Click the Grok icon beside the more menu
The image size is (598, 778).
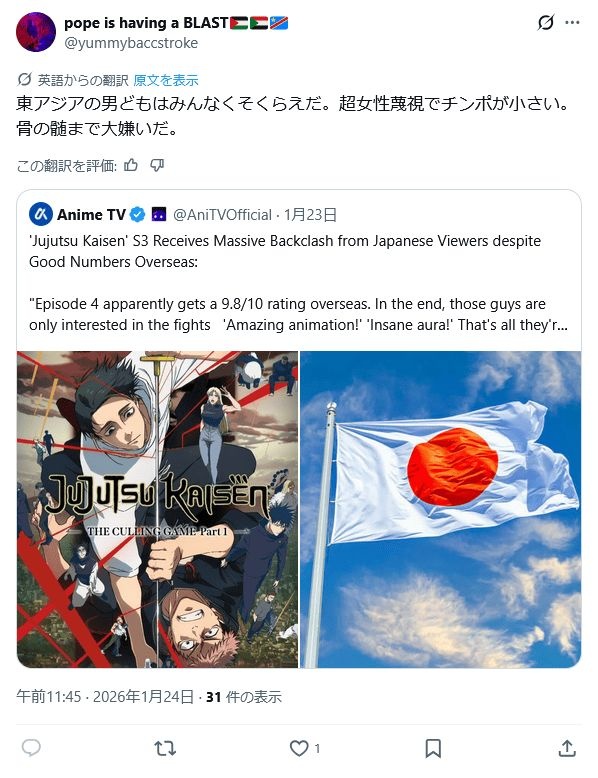pyautogui.click(x=546, y=22)
